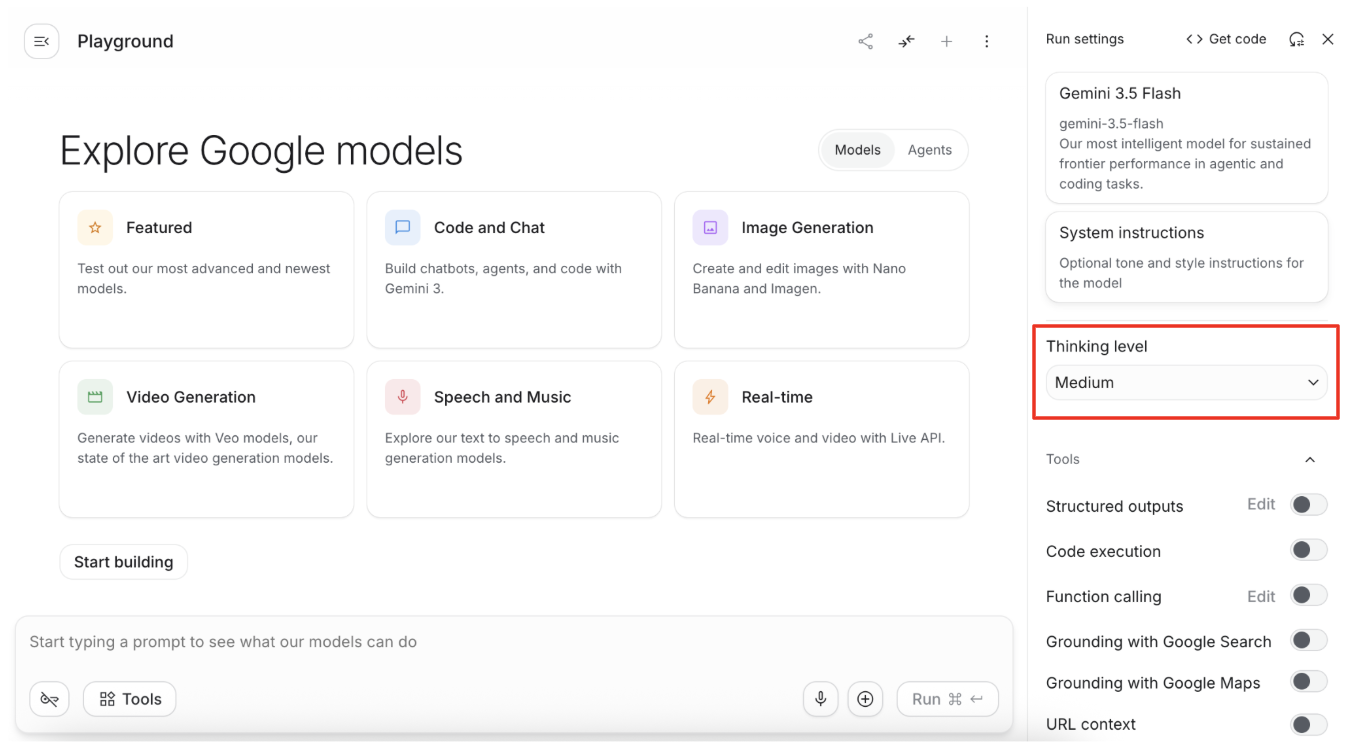Image resolution: width=1370 pixels, height=748 pixels.
Task: Click the star icon on the Featured card
Action: pos(95,228)
